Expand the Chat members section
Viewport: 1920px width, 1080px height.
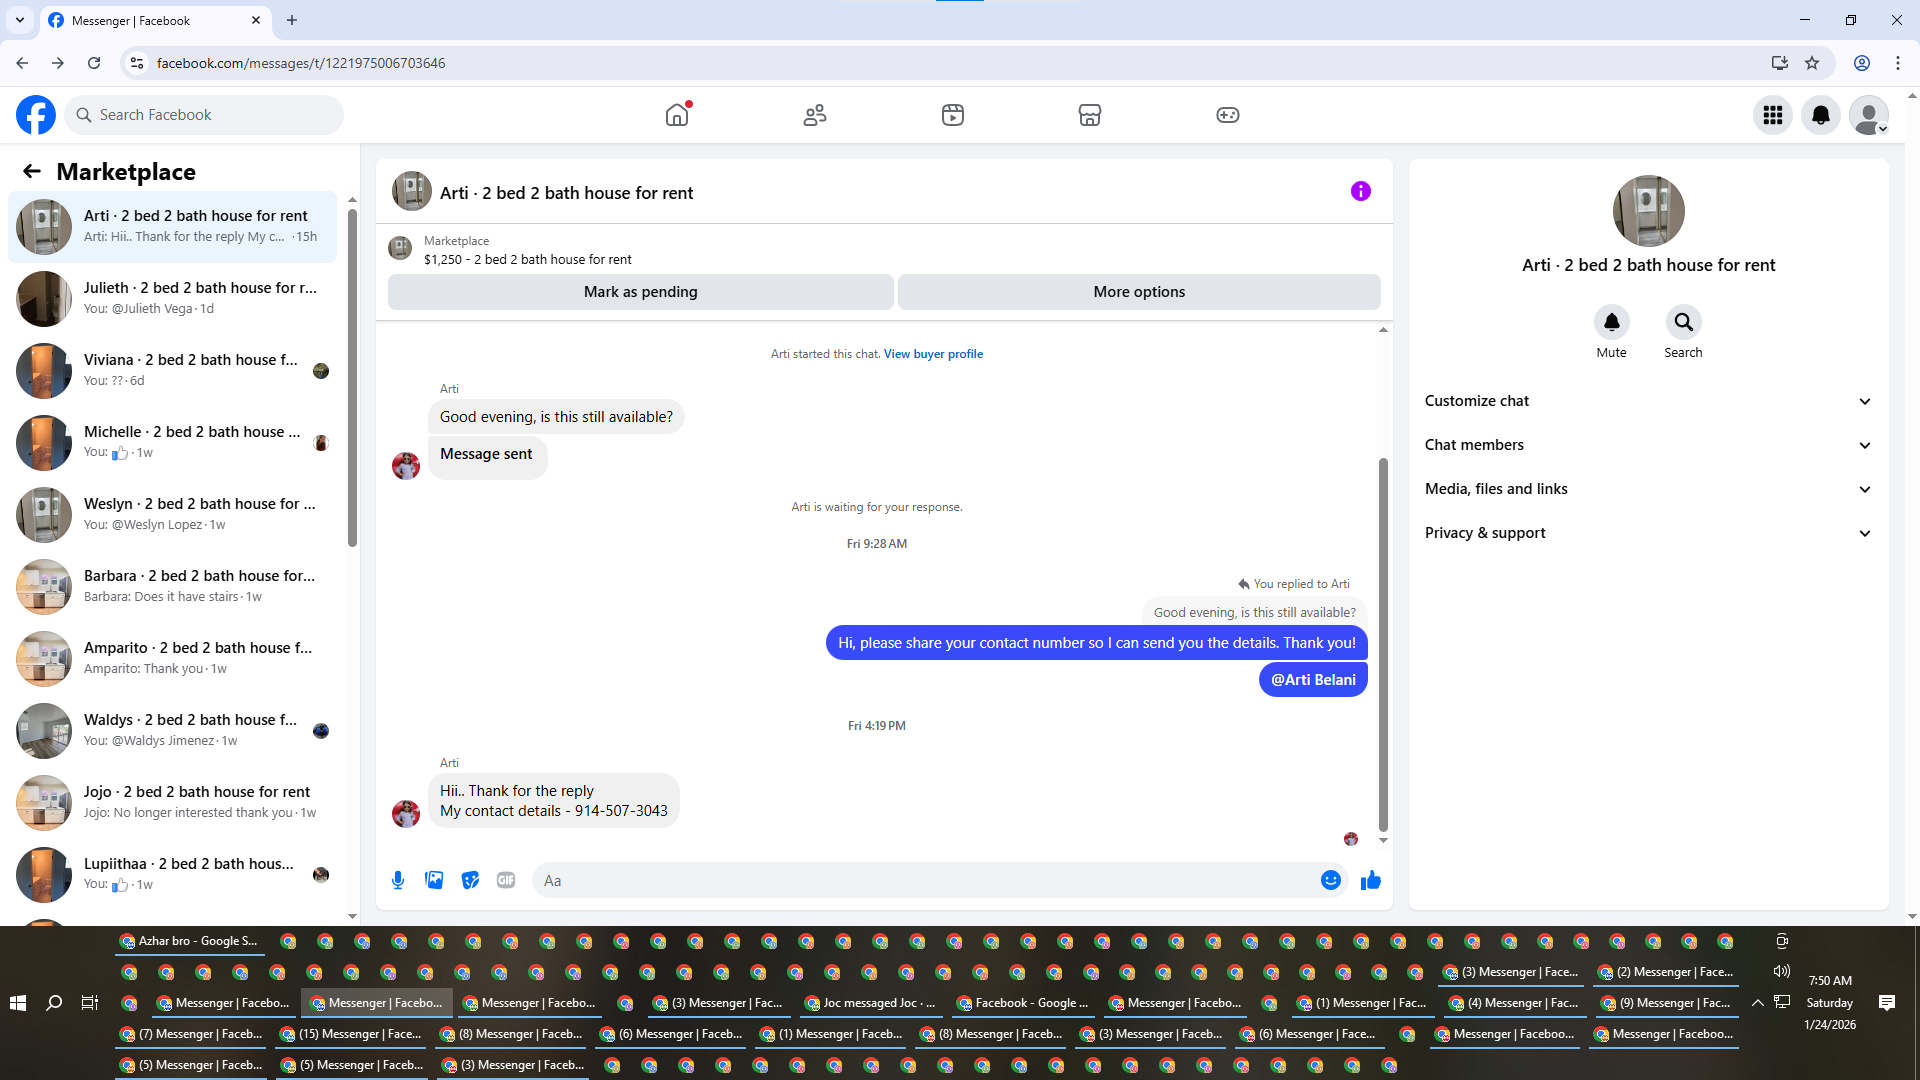(x=1647, y=445)
